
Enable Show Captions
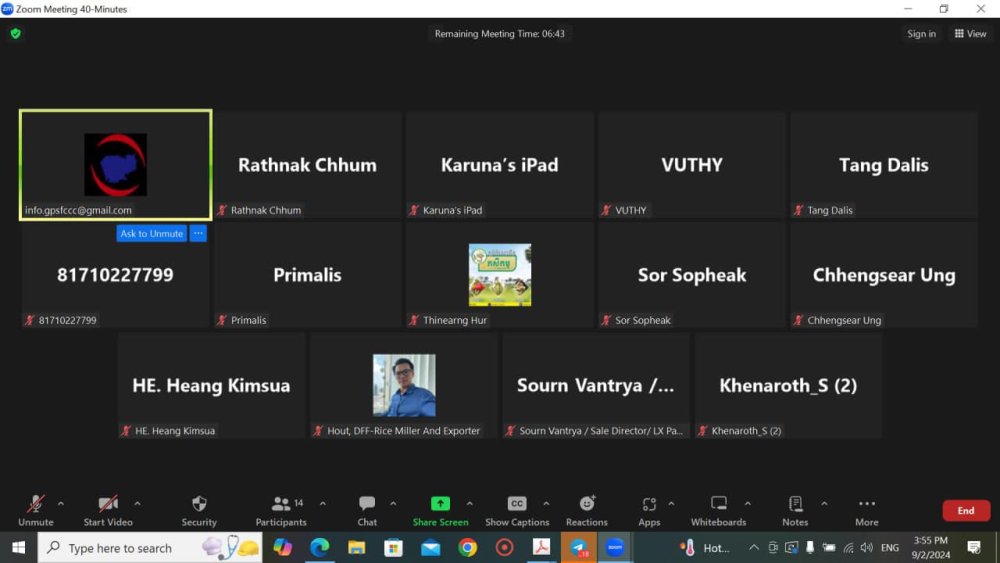517,504
